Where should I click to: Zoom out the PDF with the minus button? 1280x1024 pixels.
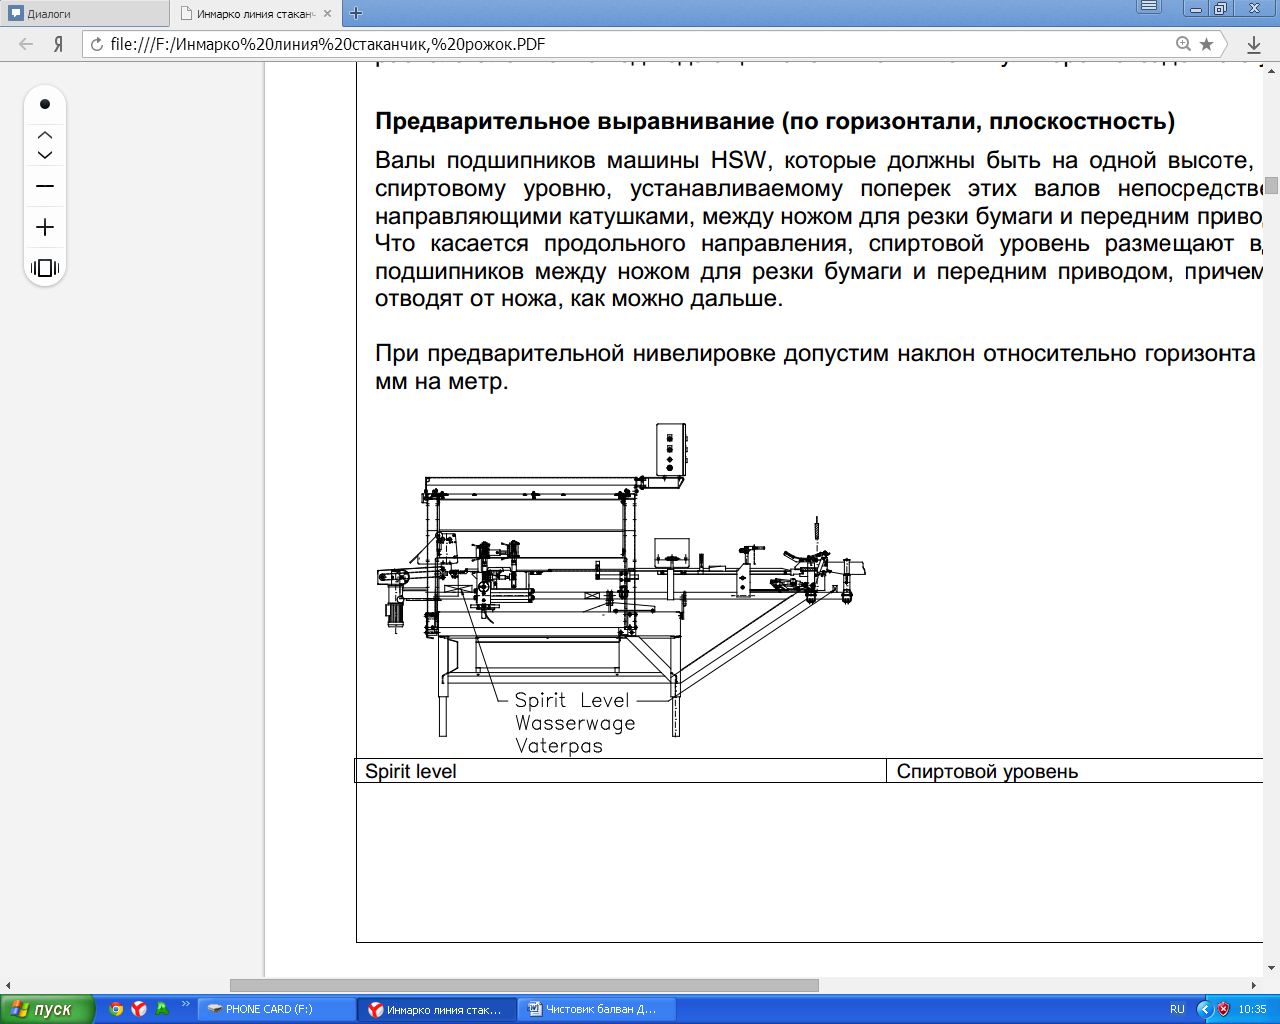tap(45, 187)
